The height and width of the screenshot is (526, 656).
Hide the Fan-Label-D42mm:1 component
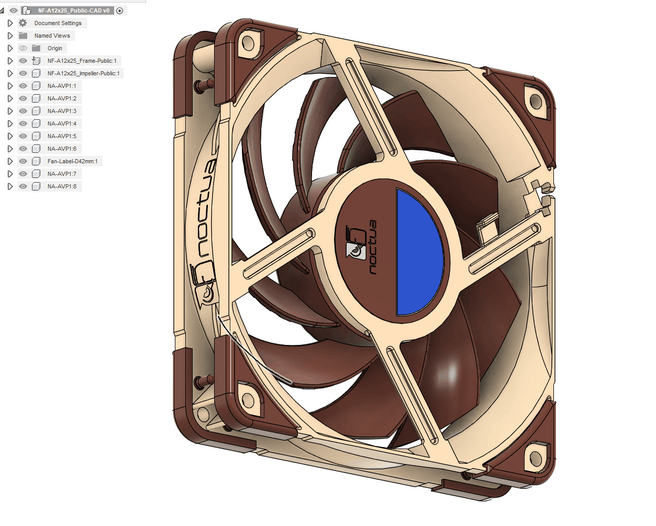click(23, 161)
